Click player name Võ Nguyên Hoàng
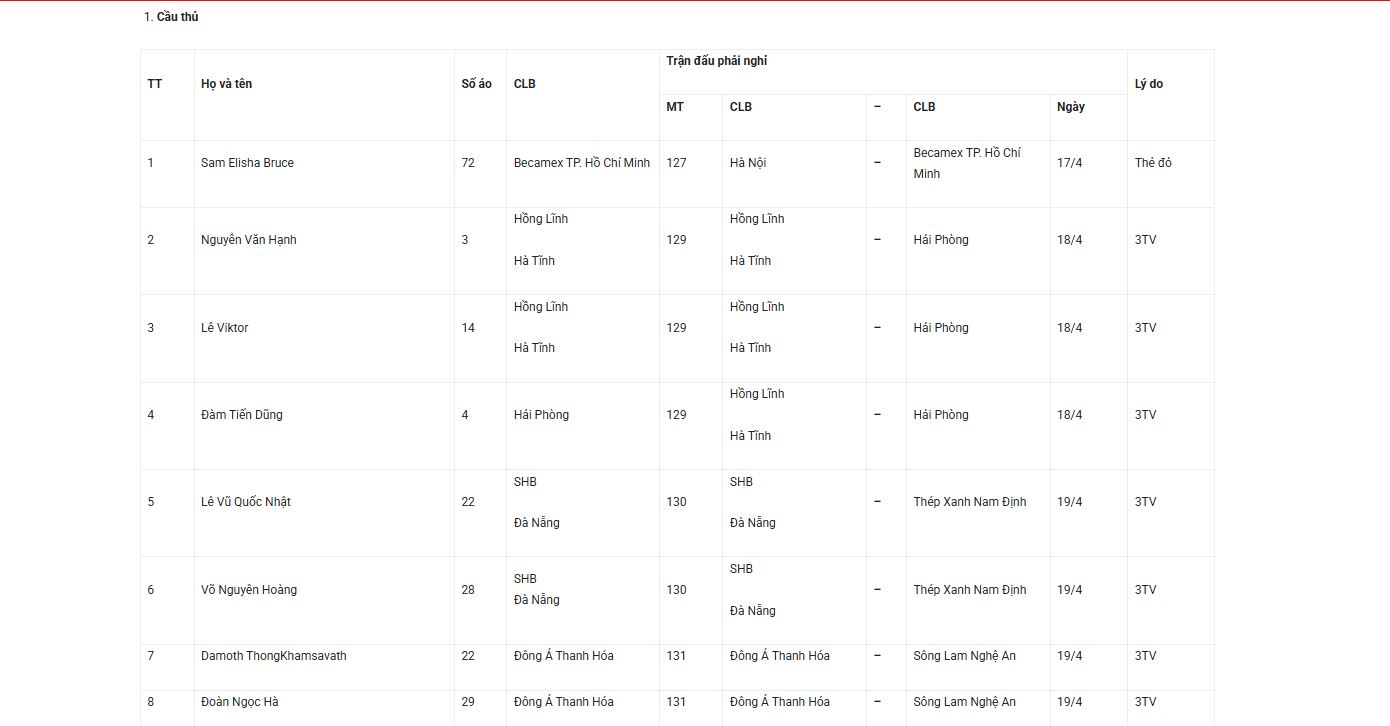Image resolution: width=1390 pixels, height=726 pixels. (248, 590)
